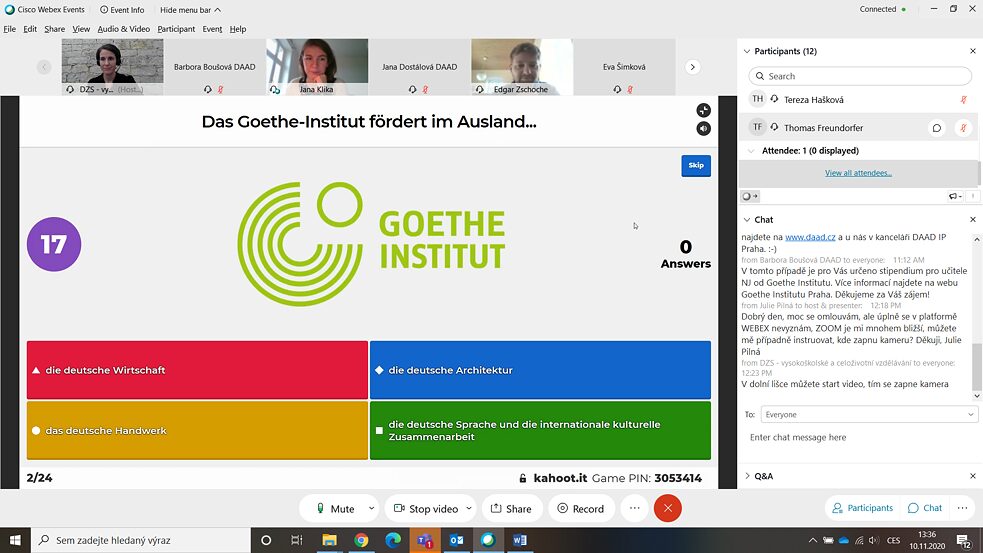
Task: Open Cortana circle icon in taskbar
Action: point(266,540)
